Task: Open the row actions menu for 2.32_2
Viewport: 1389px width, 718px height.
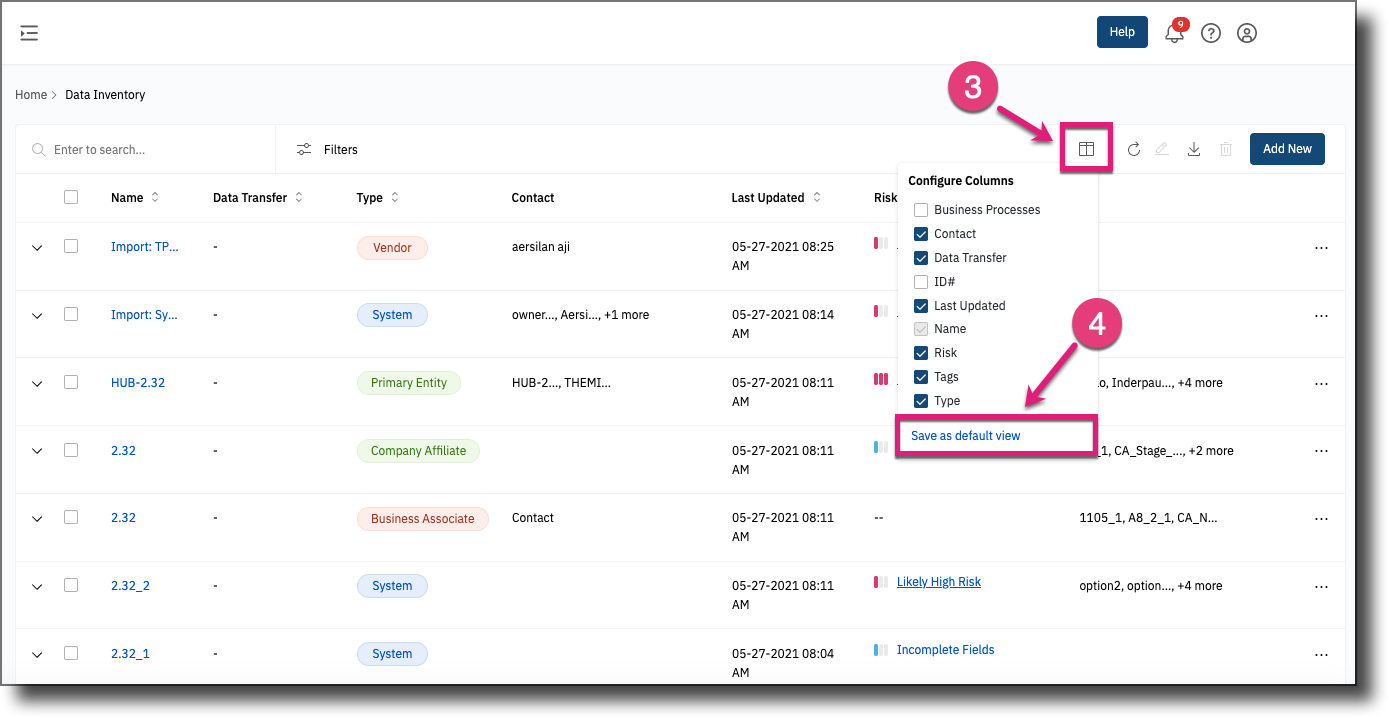Action: [x=1321, y=585]
